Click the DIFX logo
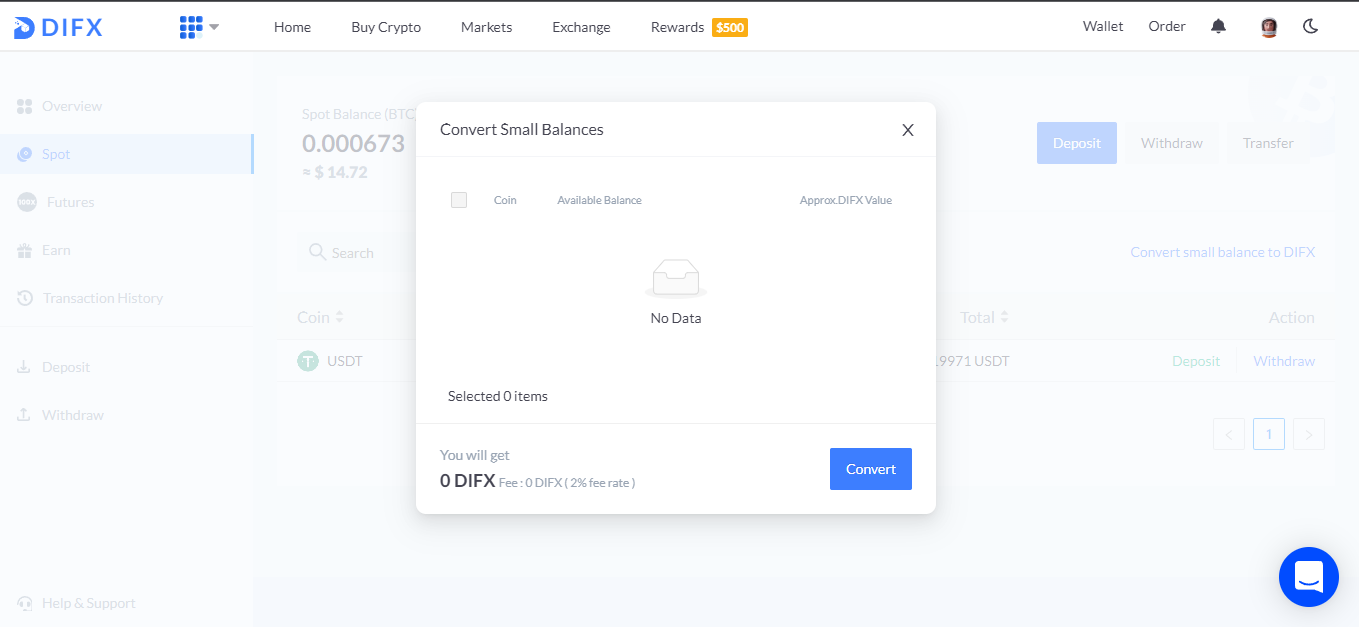The width and height of the screenshot is (1359, 627). [x=58, y=28]
